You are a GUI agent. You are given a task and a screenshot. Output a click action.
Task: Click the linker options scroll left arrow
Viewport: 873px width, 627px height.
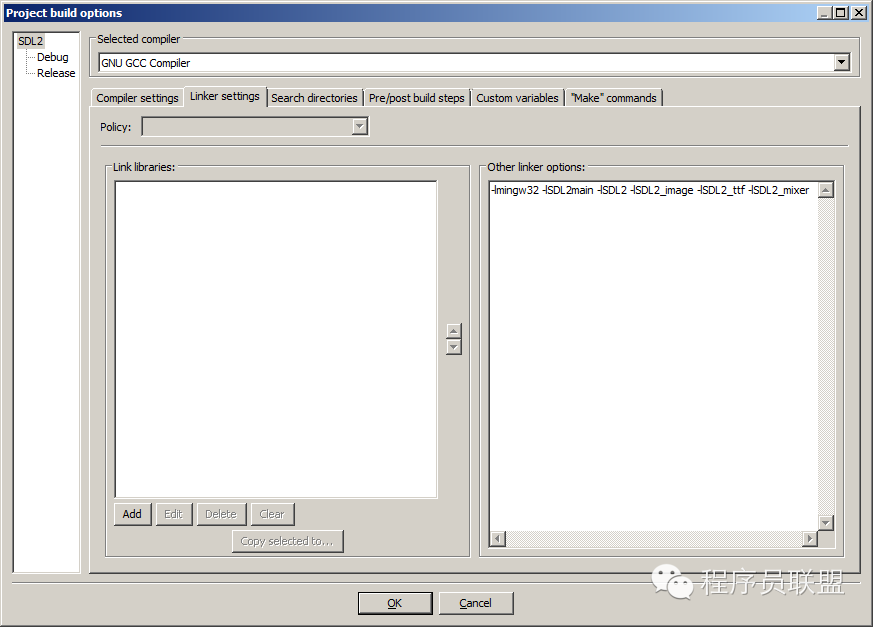pos(498,538)
